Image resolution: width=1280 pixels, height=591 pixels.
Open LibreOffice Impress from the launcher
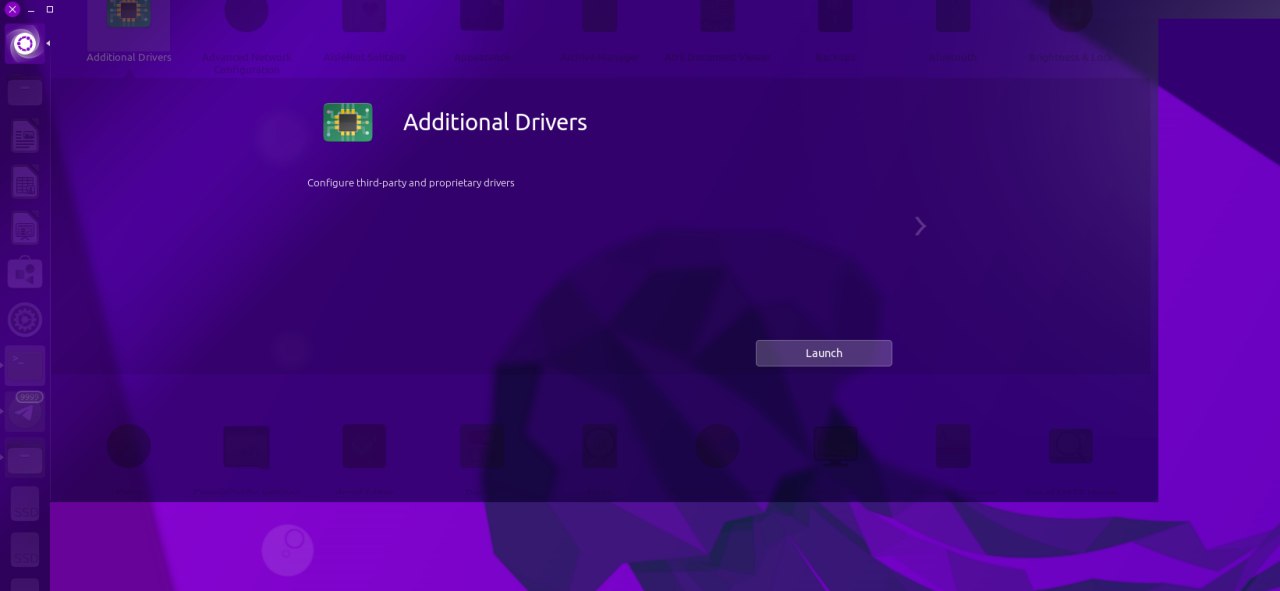25,229
